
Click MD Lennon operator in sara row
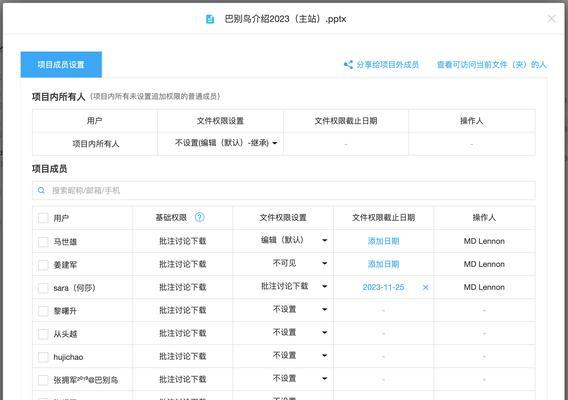coord(484,287)
